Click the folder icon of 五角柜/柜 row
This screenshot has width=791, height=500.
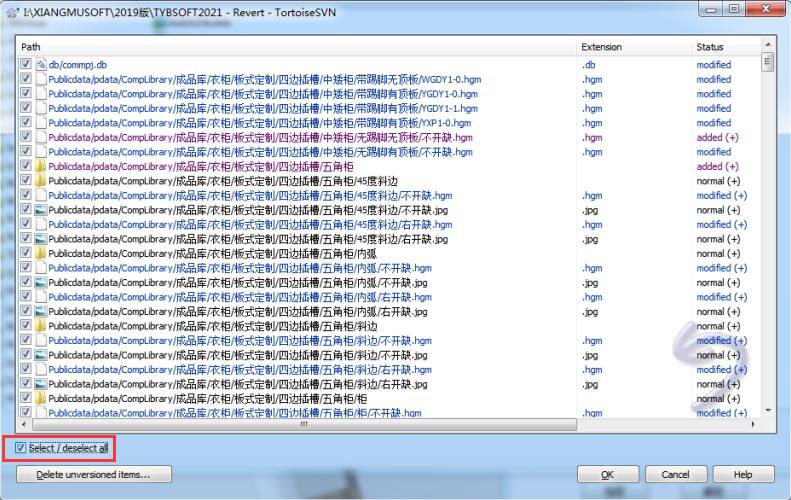coord(41,399)
